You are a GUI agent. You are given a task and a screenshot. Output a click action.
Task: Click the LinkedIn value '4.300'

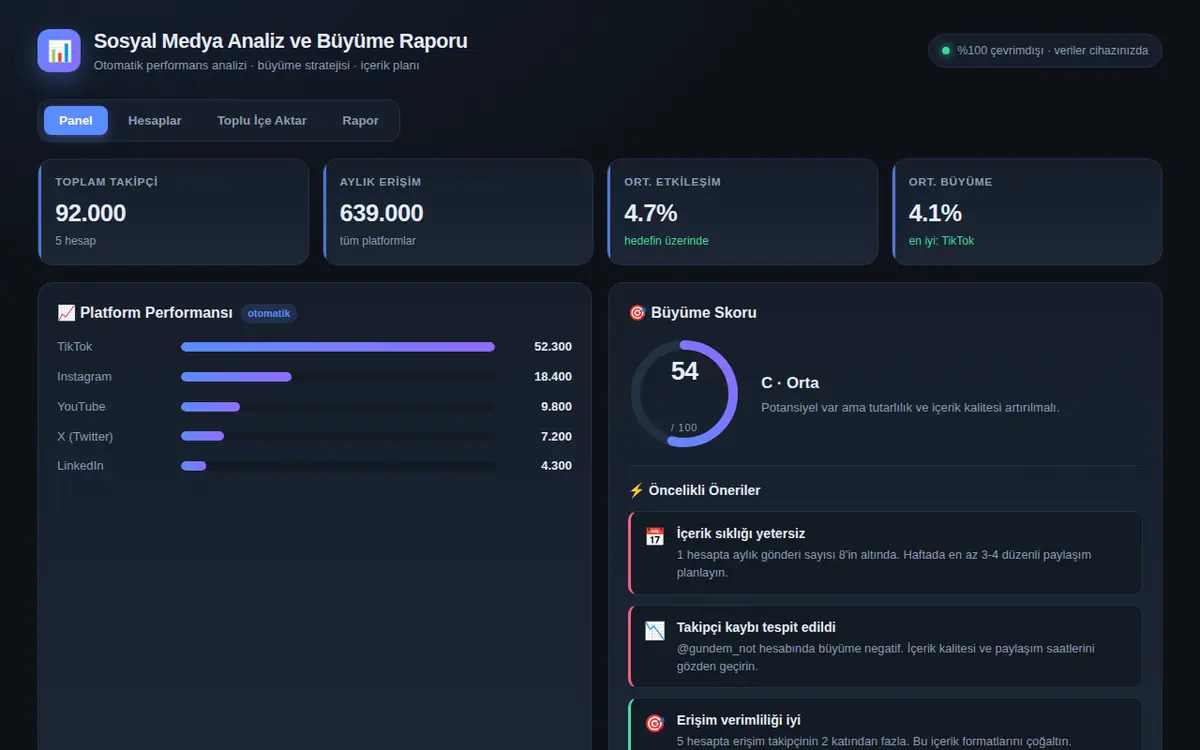tap(556, 466)
